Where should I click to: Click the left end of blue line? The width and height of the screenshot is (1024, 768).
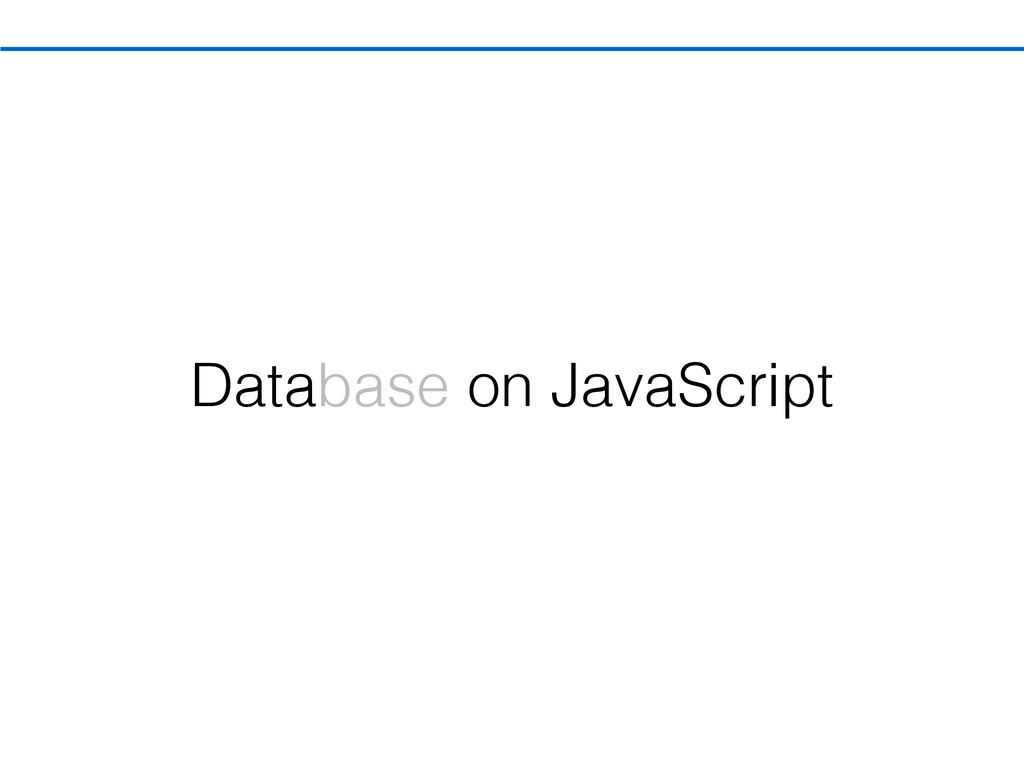pyautogui.click(x=5, y=48)
